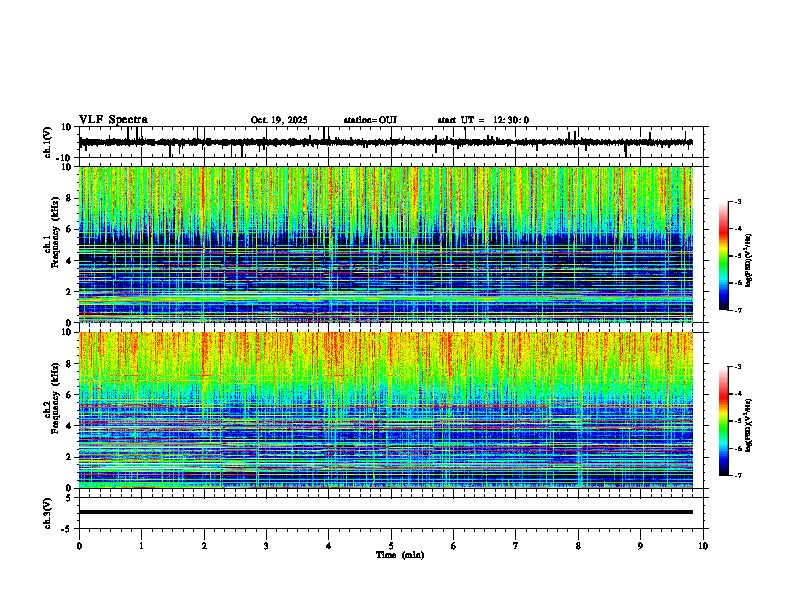Click the date 'Oct. 19, 2025'

(279, 120)
